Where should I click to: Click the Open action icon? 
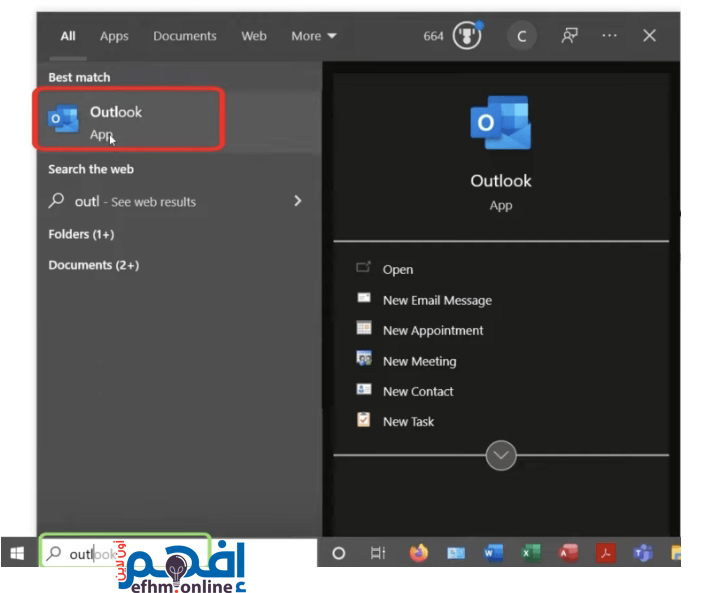pos(363,267)
